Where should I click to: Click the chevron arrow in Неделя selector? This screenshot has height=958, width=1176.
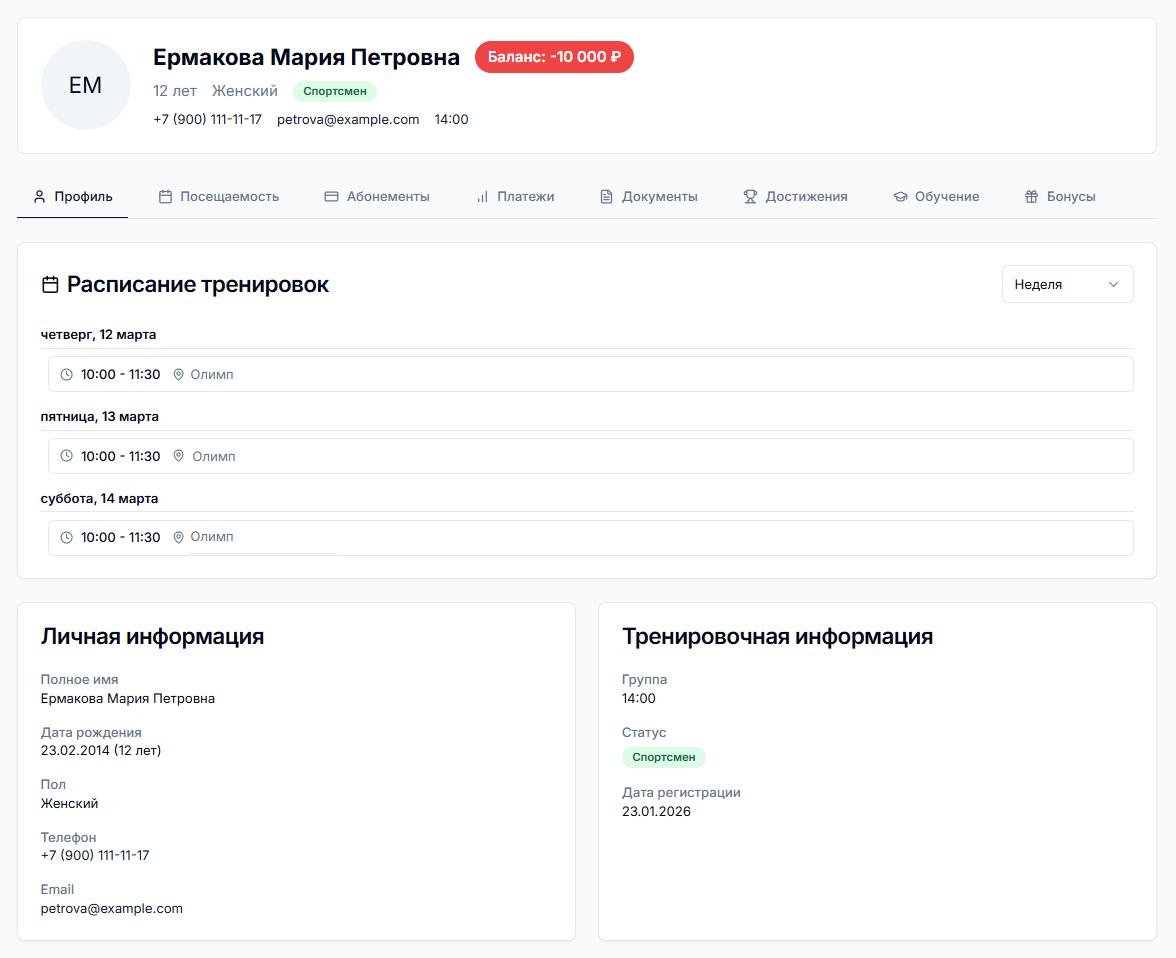(1113, 284)
